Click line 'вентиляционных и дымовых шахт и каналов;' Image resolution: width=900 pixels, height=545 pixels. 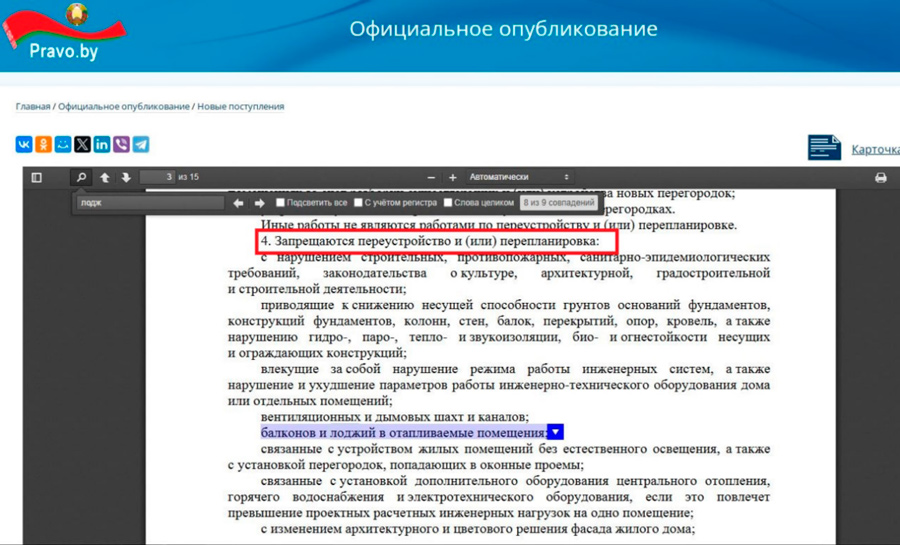(x=394, y=416)
